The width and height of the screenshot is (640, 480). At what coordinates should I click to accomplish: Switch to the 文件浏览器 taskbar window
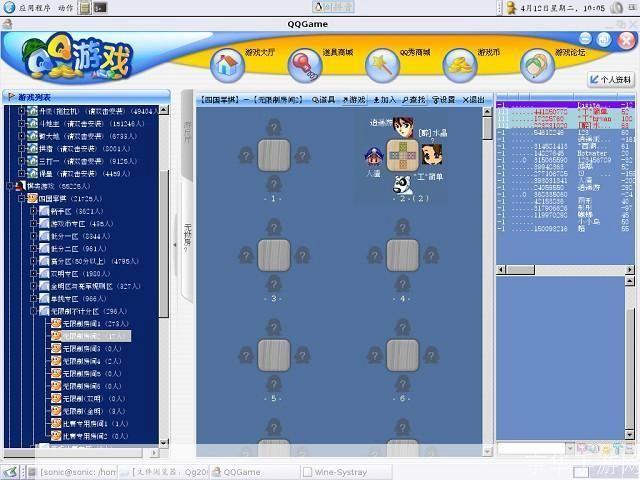click(164, 472)
